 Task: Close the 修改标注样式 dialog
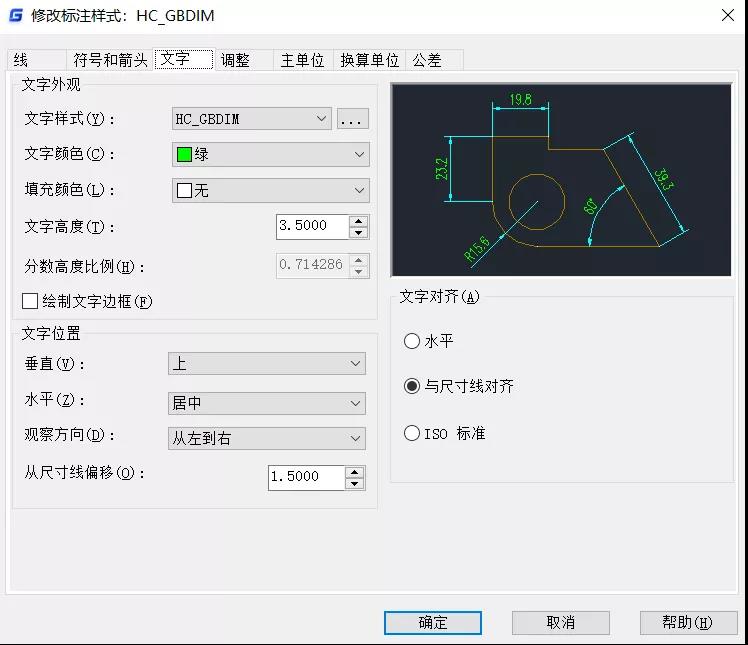[x=728, y=15]
